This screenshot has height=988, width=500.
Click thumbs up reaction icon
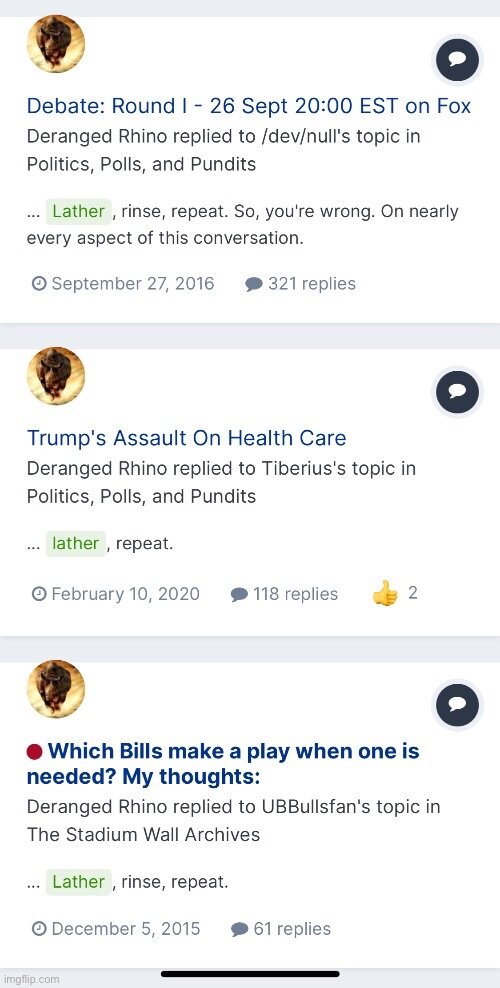click(385, 594)
